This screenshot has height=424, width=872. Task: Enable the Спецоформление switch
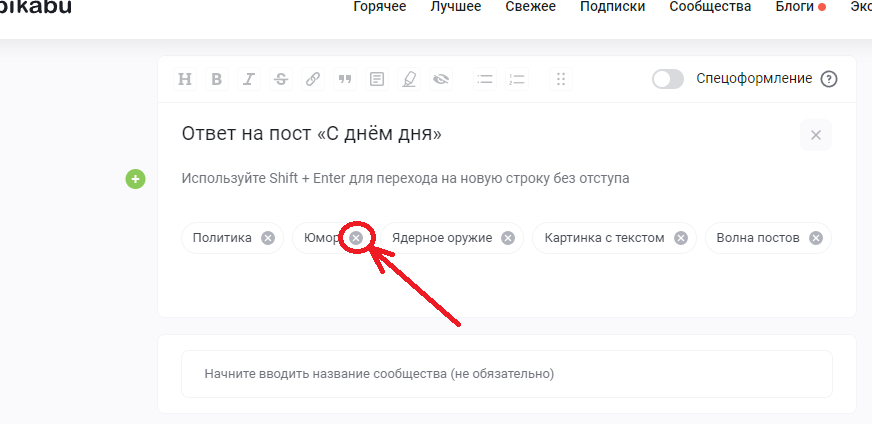pos(667,79)
